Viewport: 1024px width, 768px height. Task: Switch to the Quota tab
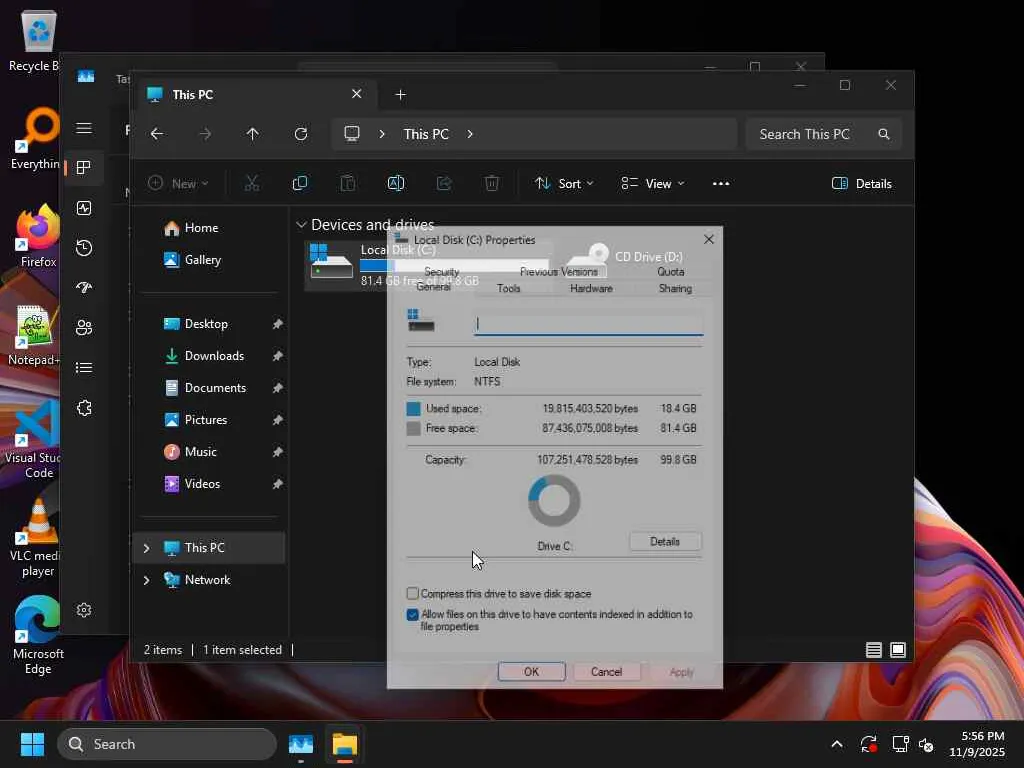click(x=671, y=272)
